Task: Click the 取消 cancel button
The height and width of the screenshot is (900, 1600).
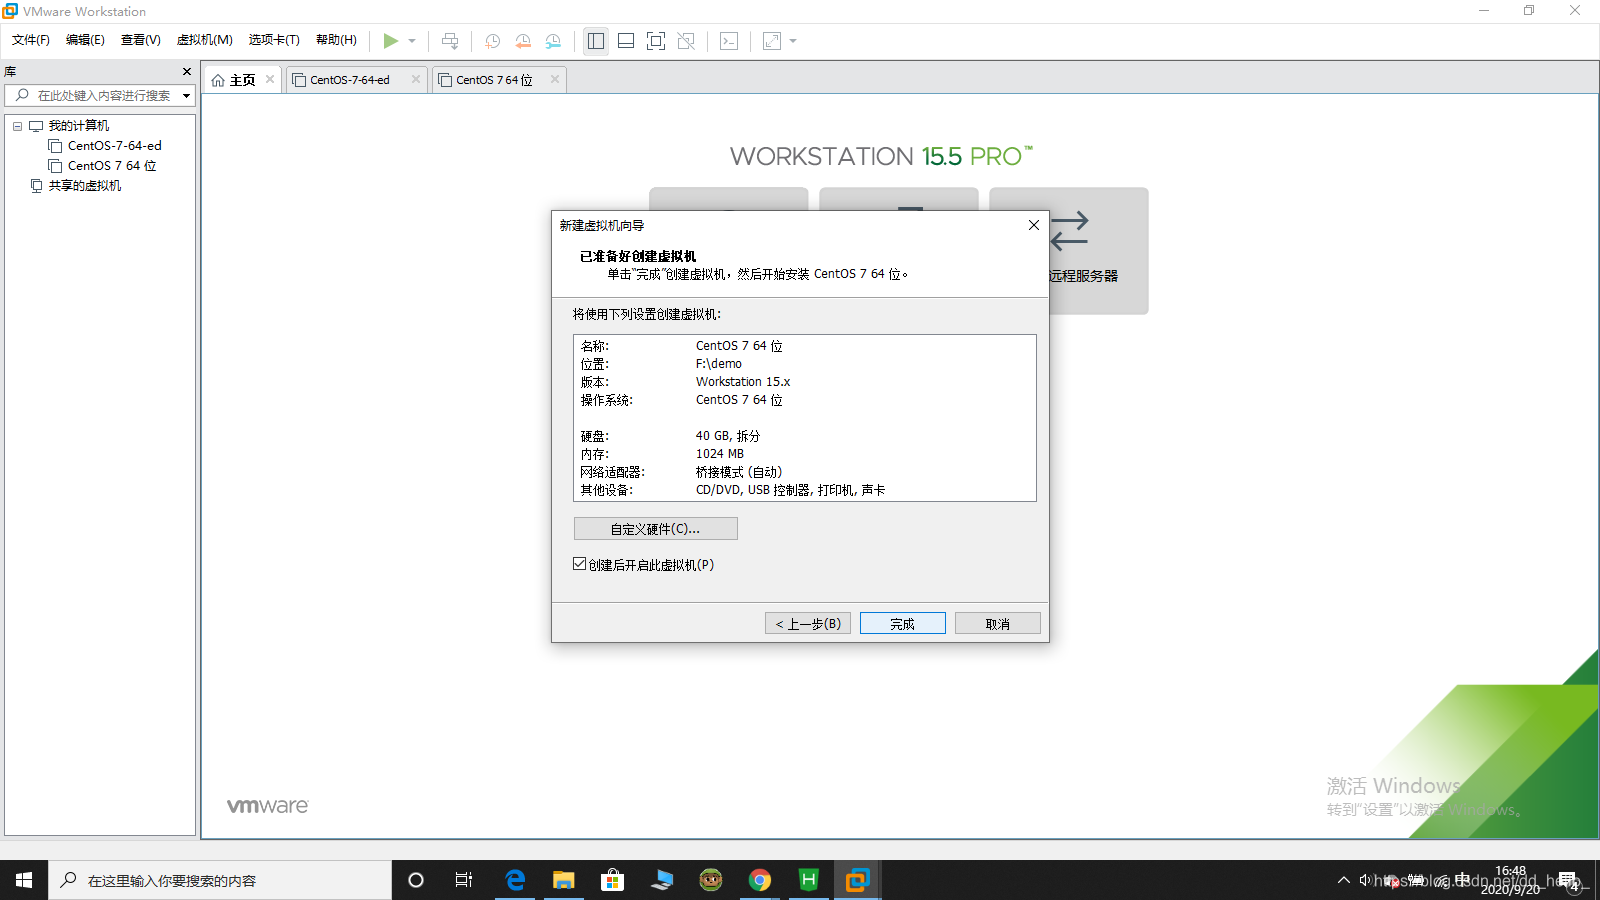Action: point(998,623)
